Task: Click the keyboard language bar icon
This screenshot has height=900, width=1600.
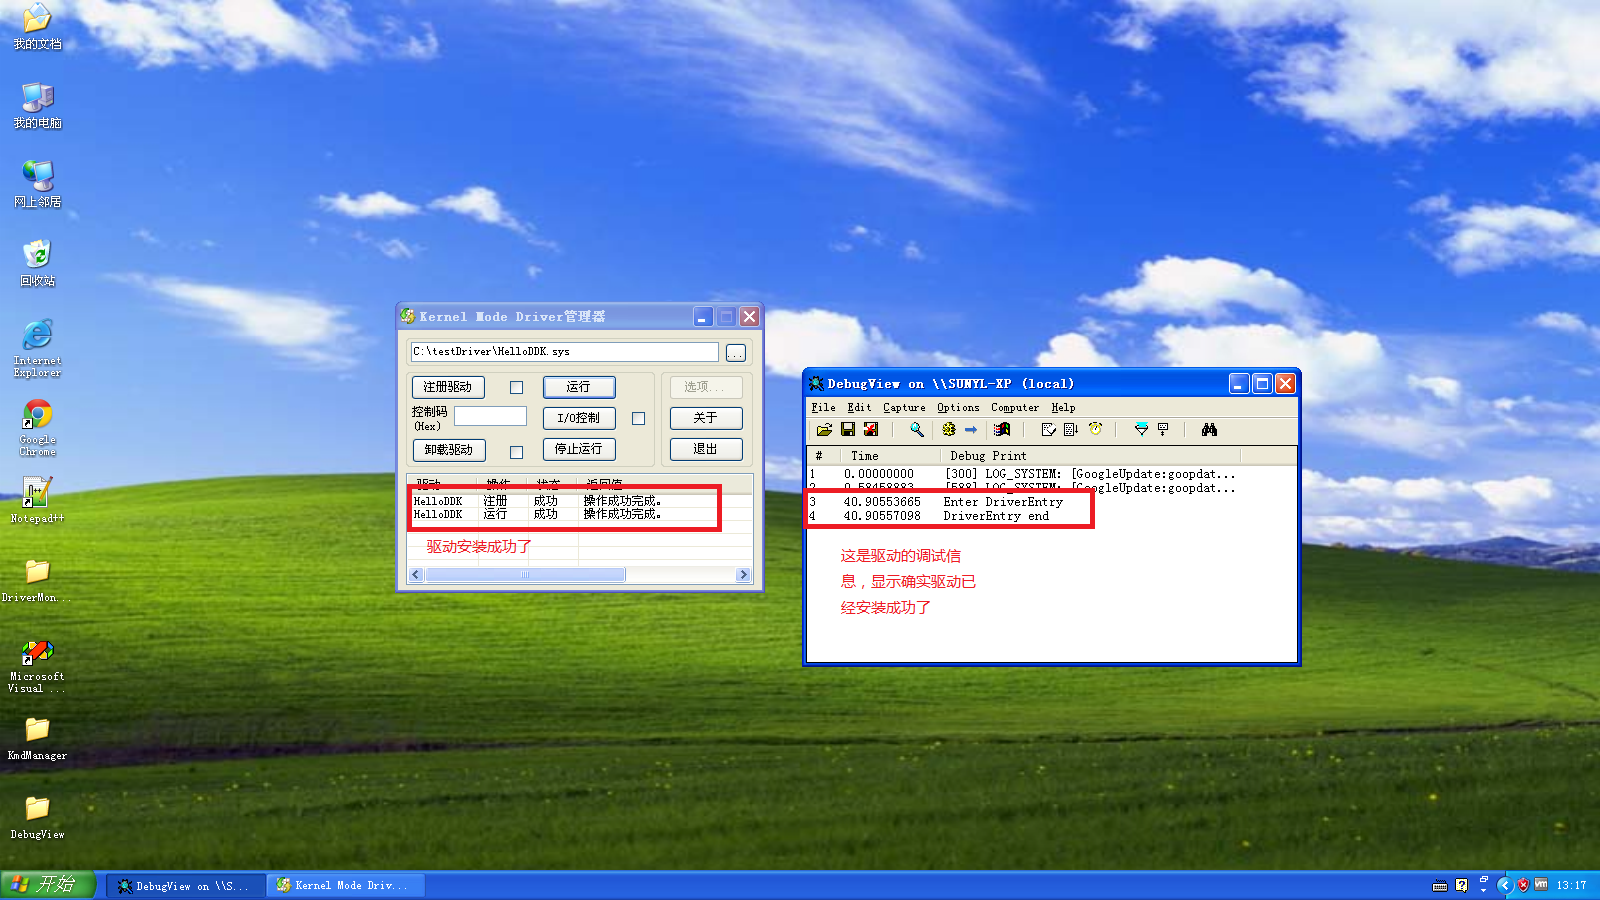Action: click(x=1440, y=885)
